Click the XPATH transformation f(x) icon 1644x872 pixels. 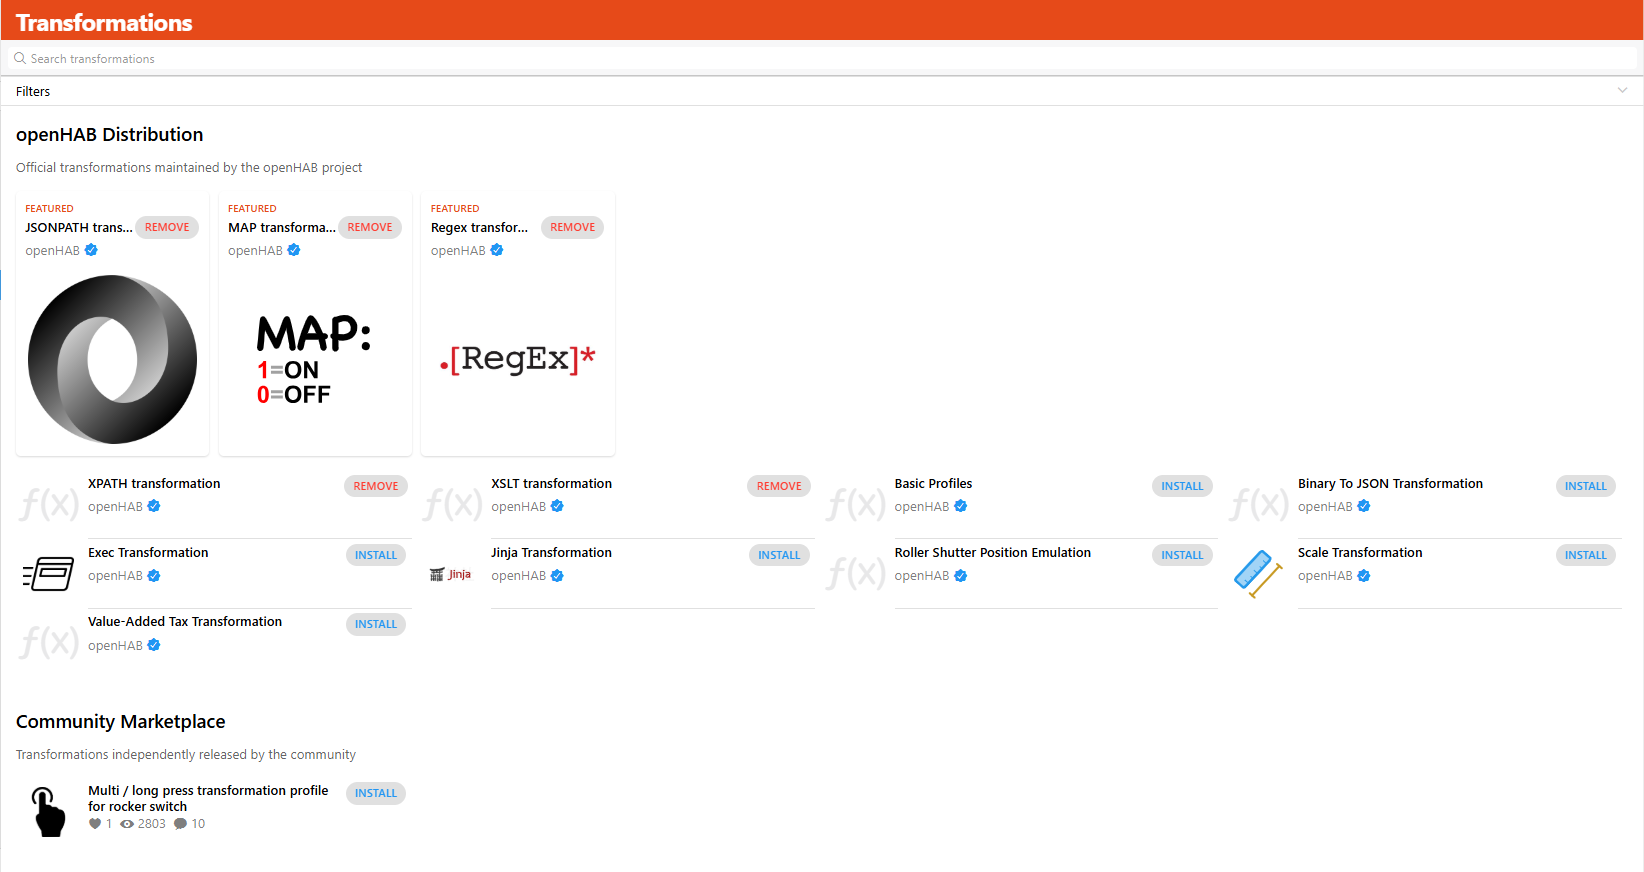[x=49, y=502]
